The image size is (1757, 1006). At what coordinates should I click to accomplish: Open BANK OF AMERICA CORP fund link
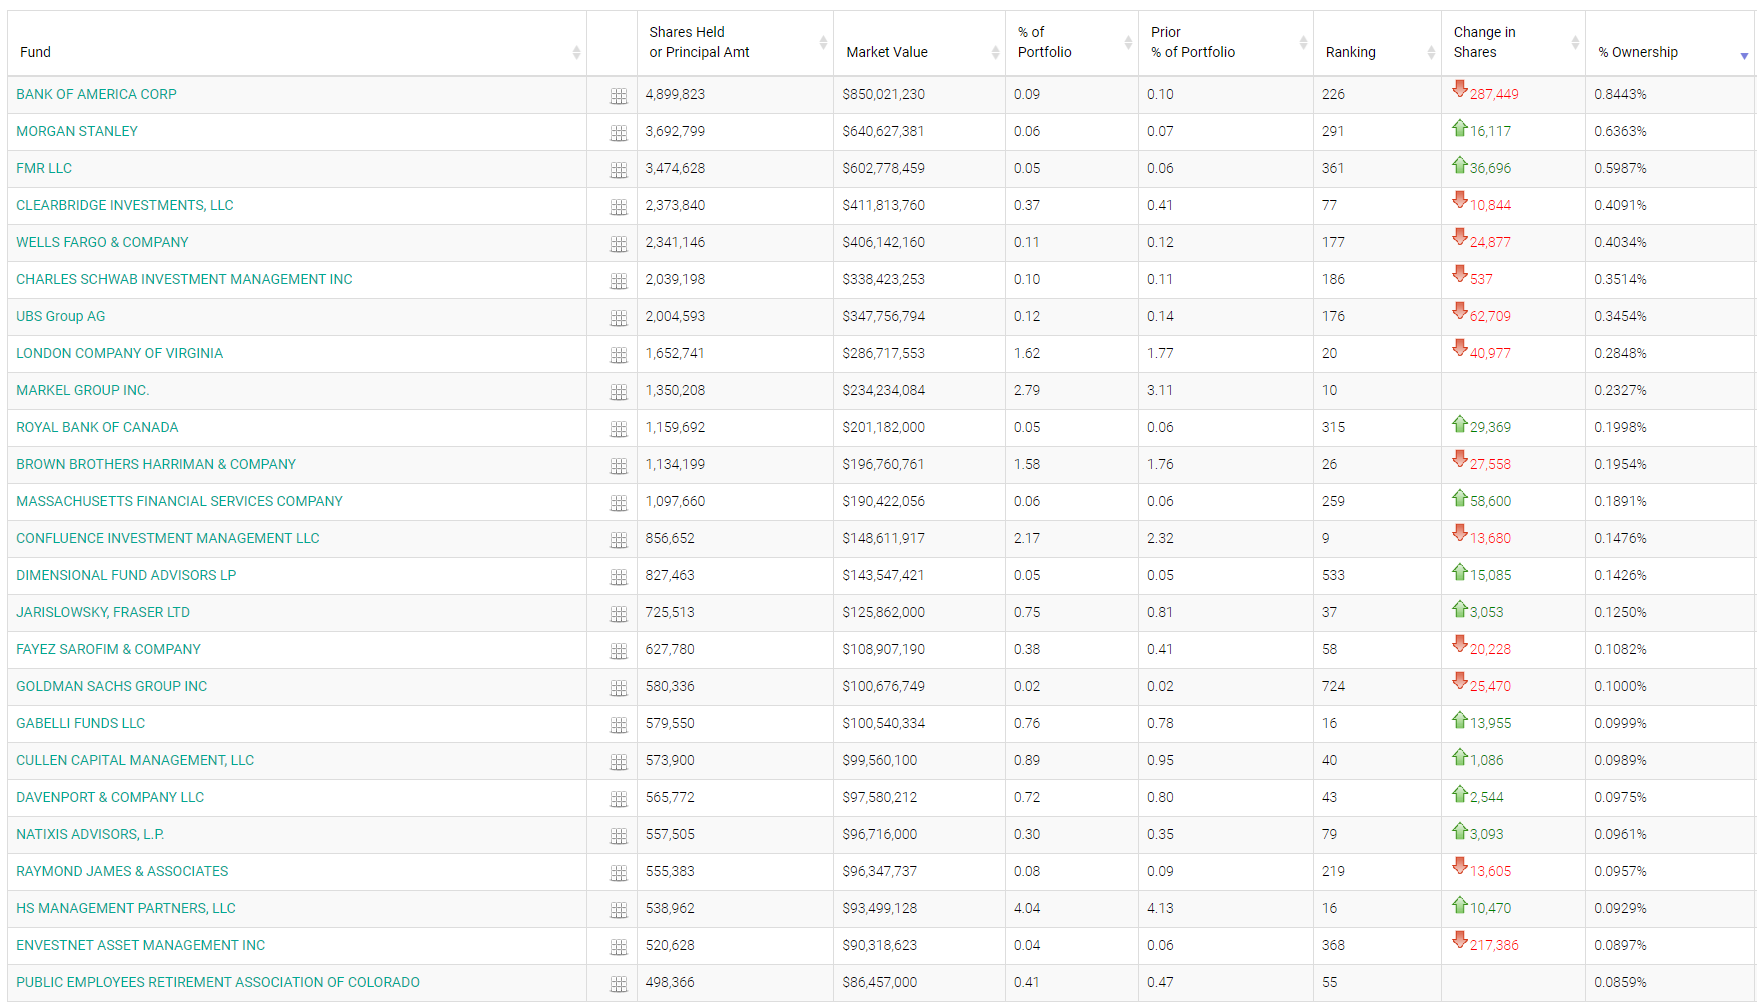pos(96,94)
